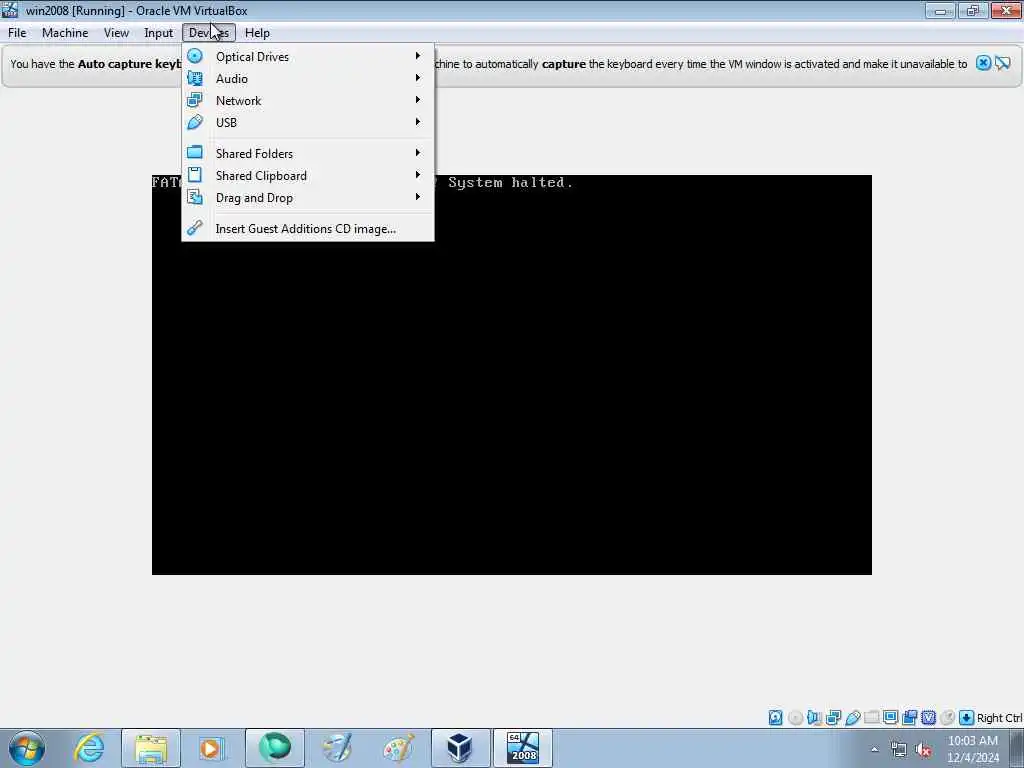This screenshot has height=768, width=1024.
Task: Open the VirtualBox Manager cube in taskbar
Action: click(460, 748)
